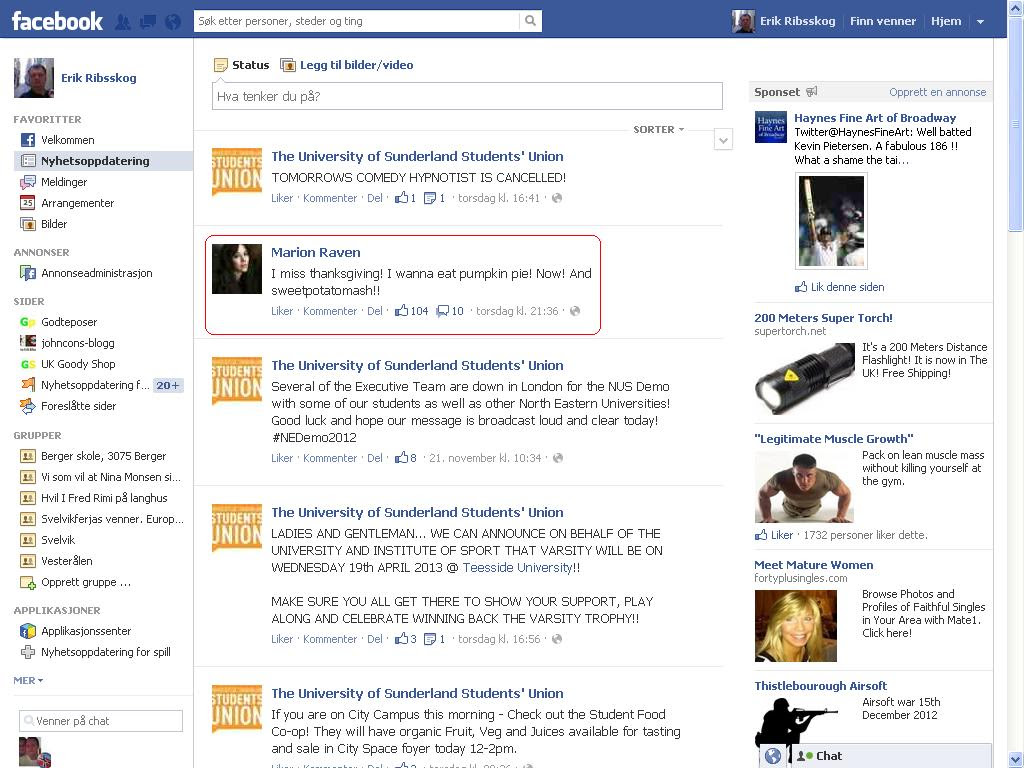Click the Hva tenker du på status box
The width and height of the screenshot is (1024, 768).
click(467, 96)
